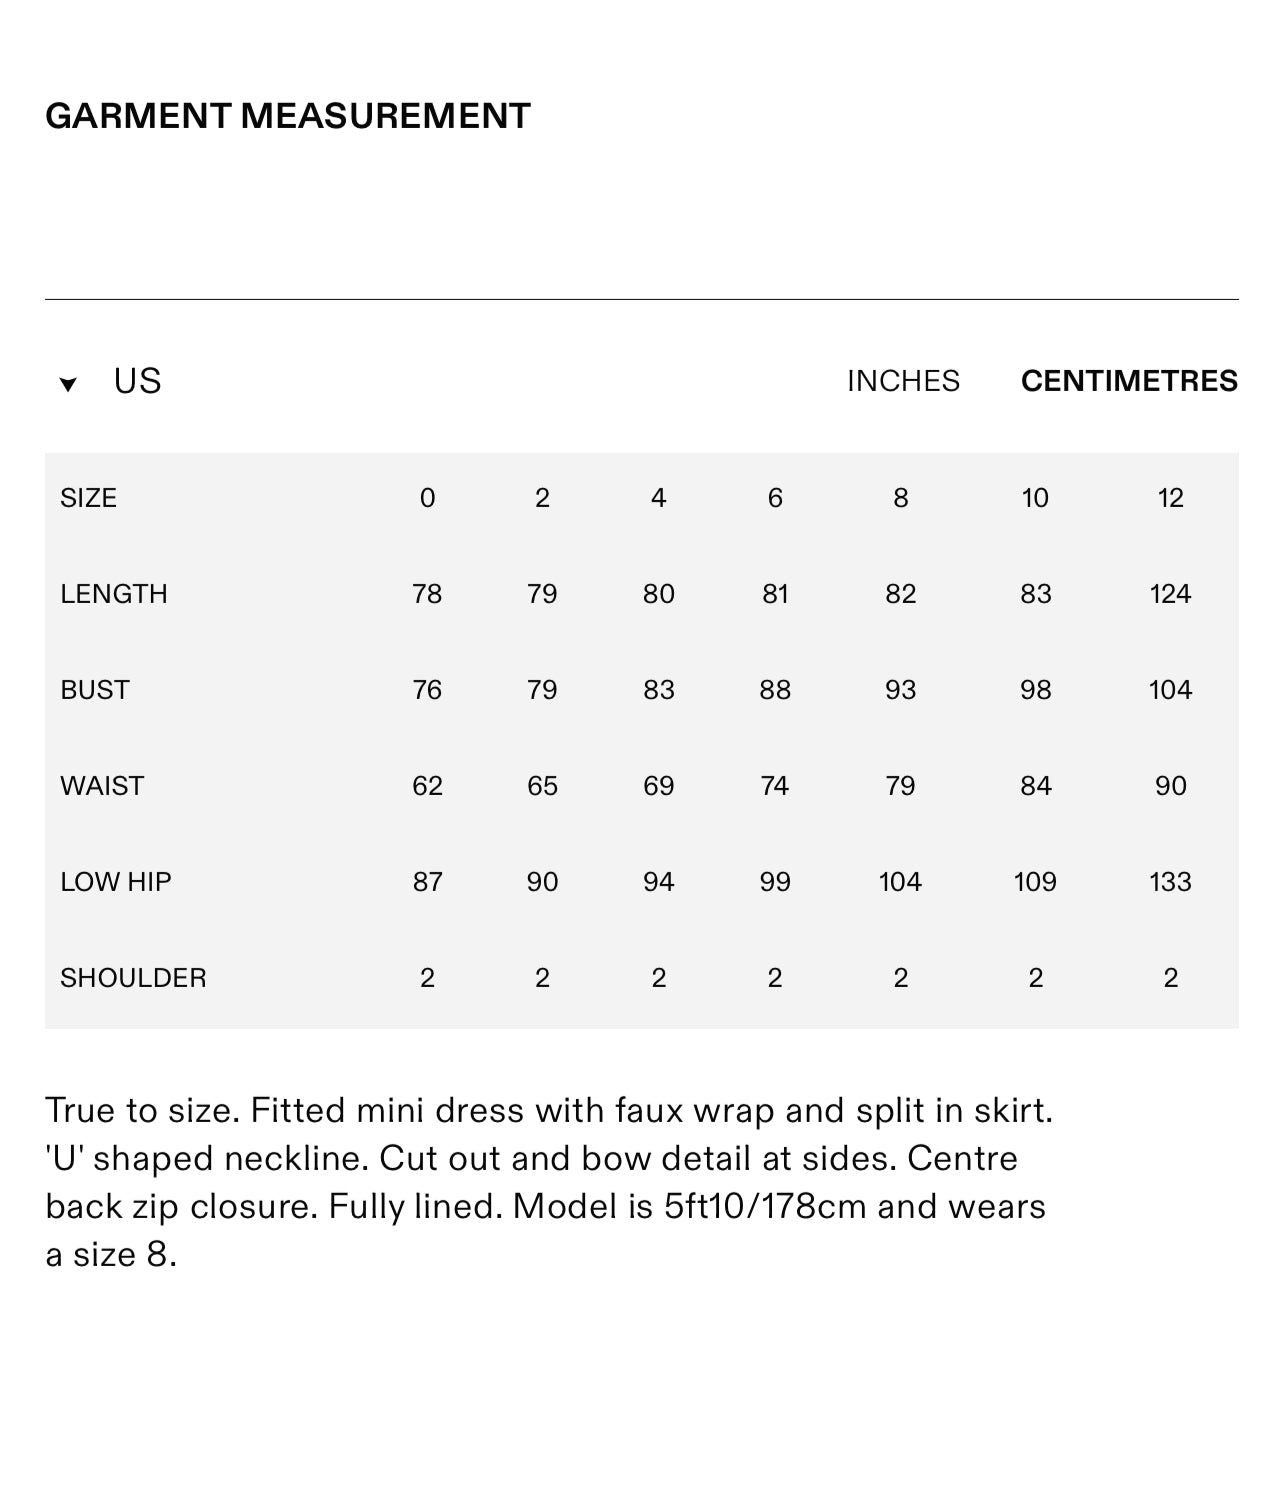Select the CENTIMETRES unit option
Image resolution: width=1284 pixels, height=1495 pixels.
point(1129,381)
